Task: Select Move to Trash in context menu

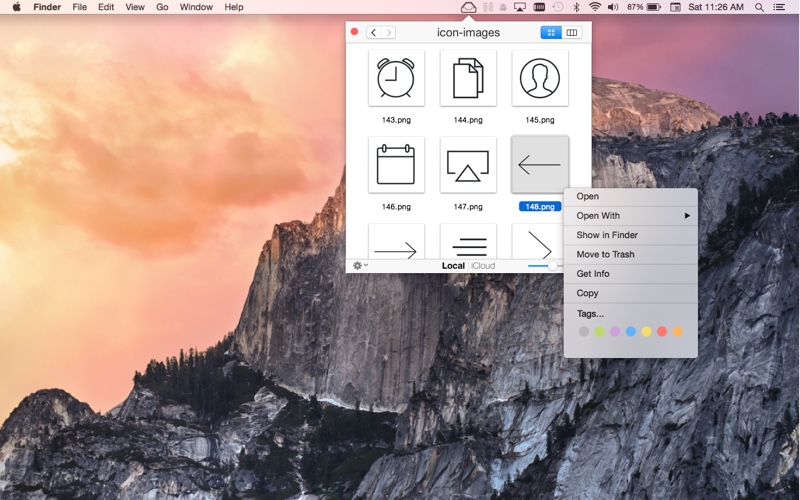Action: pos(605,255)
